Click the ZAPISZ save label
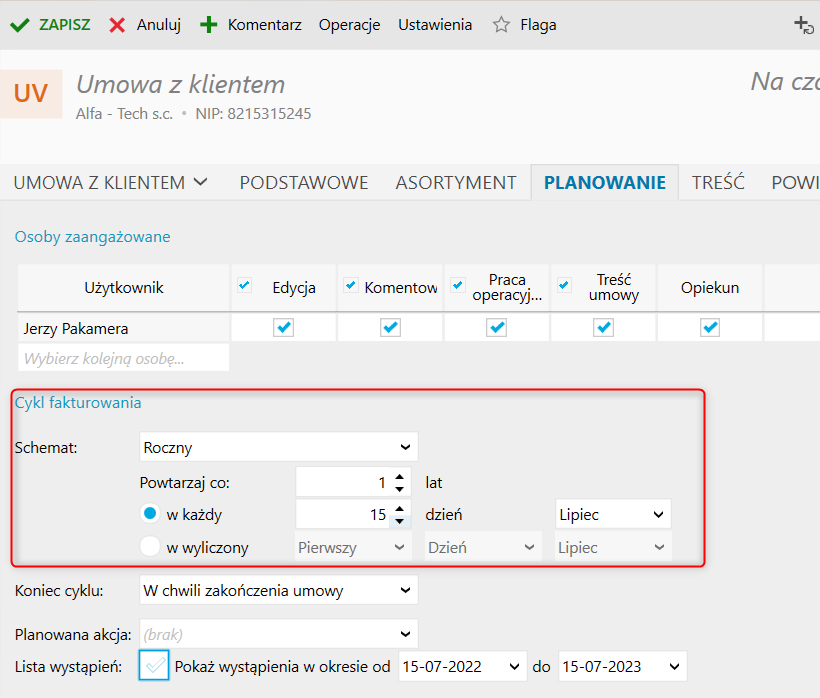 65,25
